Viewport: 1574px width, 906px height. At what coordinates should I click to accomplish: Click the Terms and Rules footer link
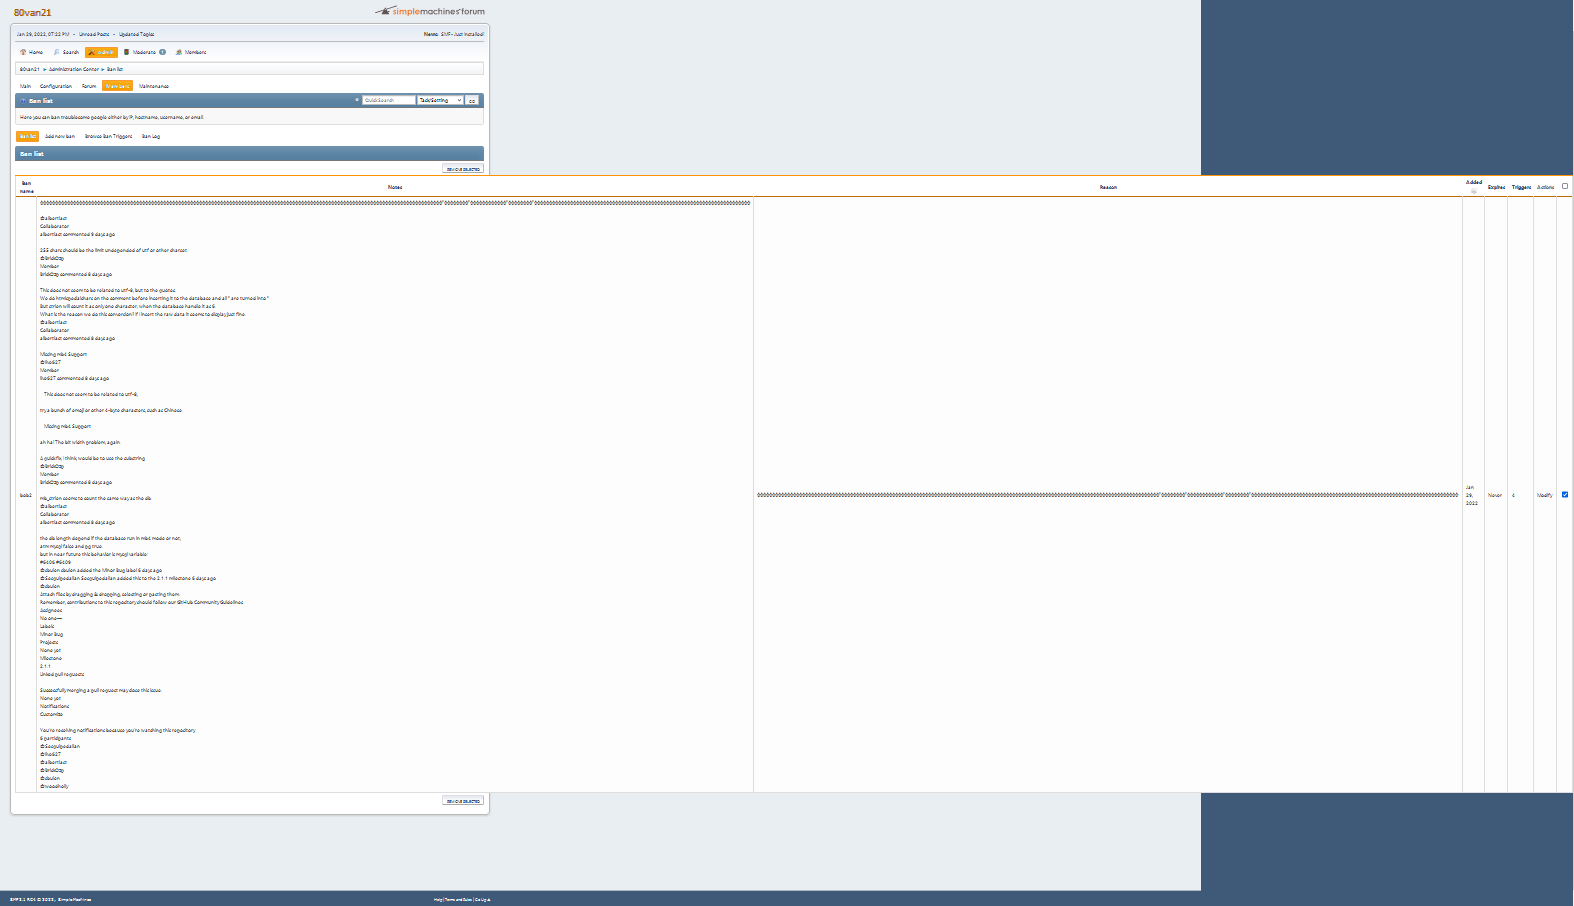pos(458,899)
